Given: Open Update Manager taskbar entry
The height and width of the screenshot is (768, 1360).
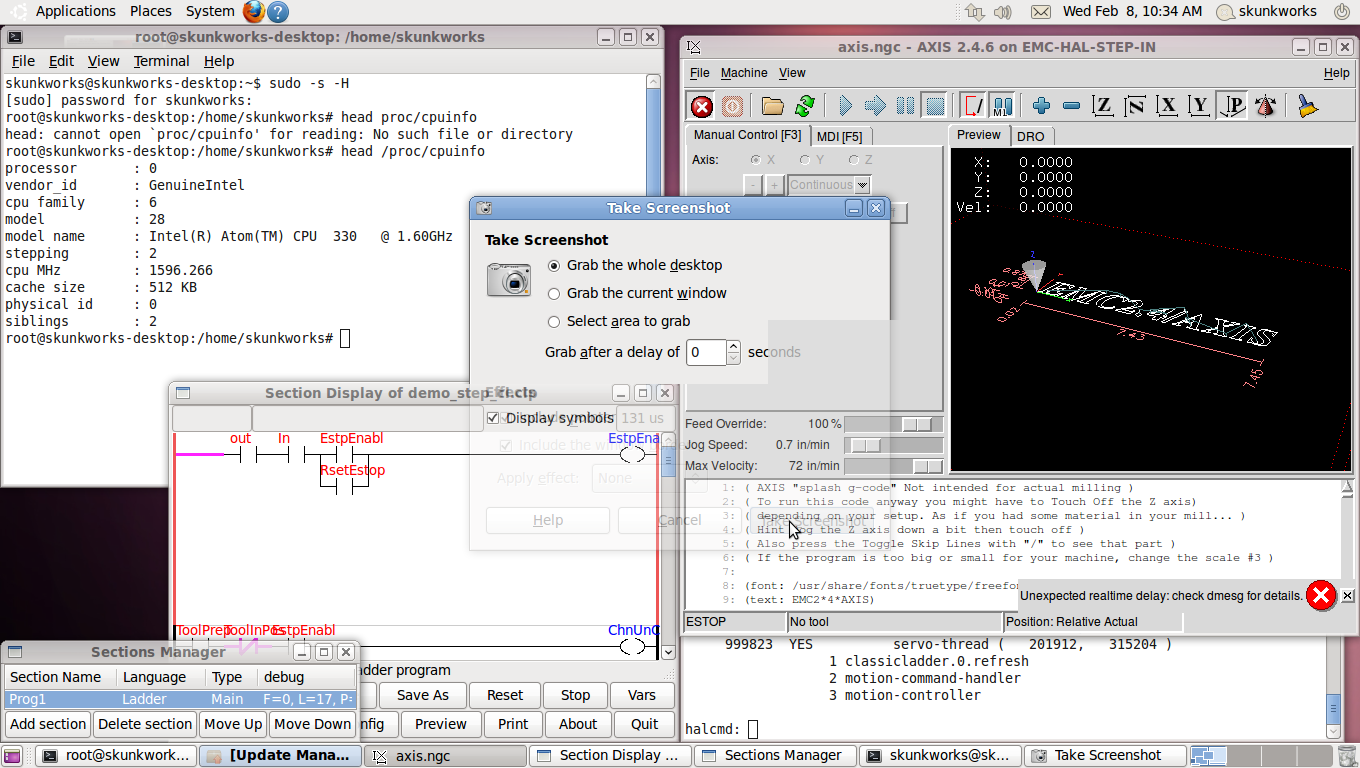Looking at the screenshot, I should click(280, 756).
